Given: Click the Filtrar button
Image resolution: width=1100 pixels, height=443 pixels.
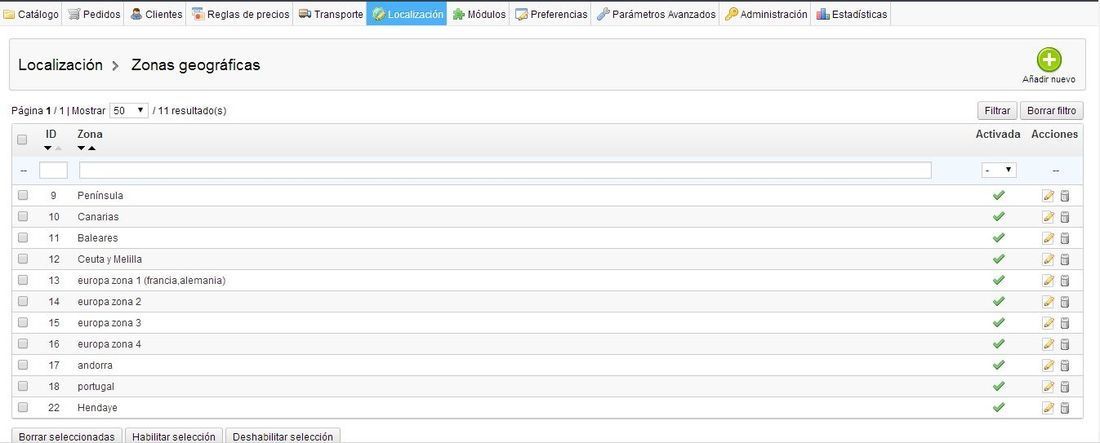Looking at the screenshot, I should (x=997, y=111).
